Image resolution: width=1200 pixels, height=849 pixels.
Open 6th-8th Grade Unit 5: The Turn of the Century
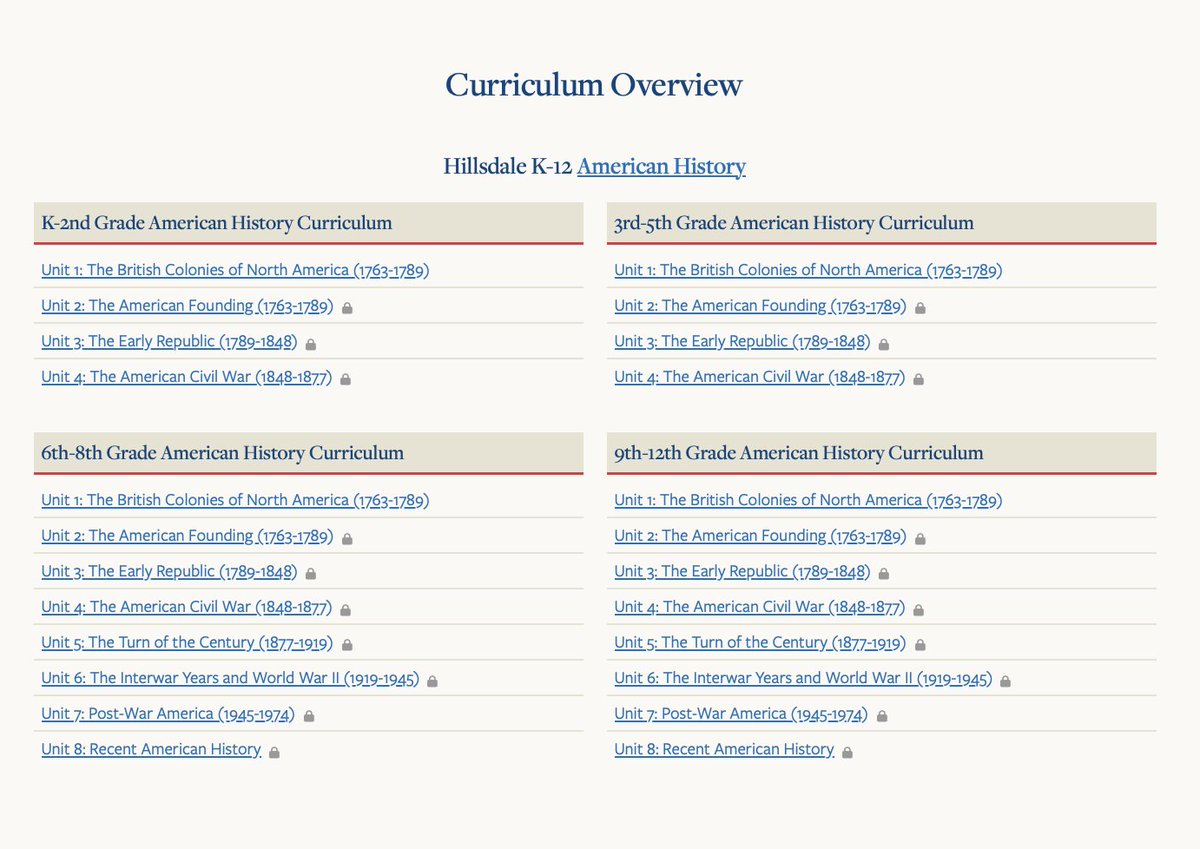tap(187, 642)
